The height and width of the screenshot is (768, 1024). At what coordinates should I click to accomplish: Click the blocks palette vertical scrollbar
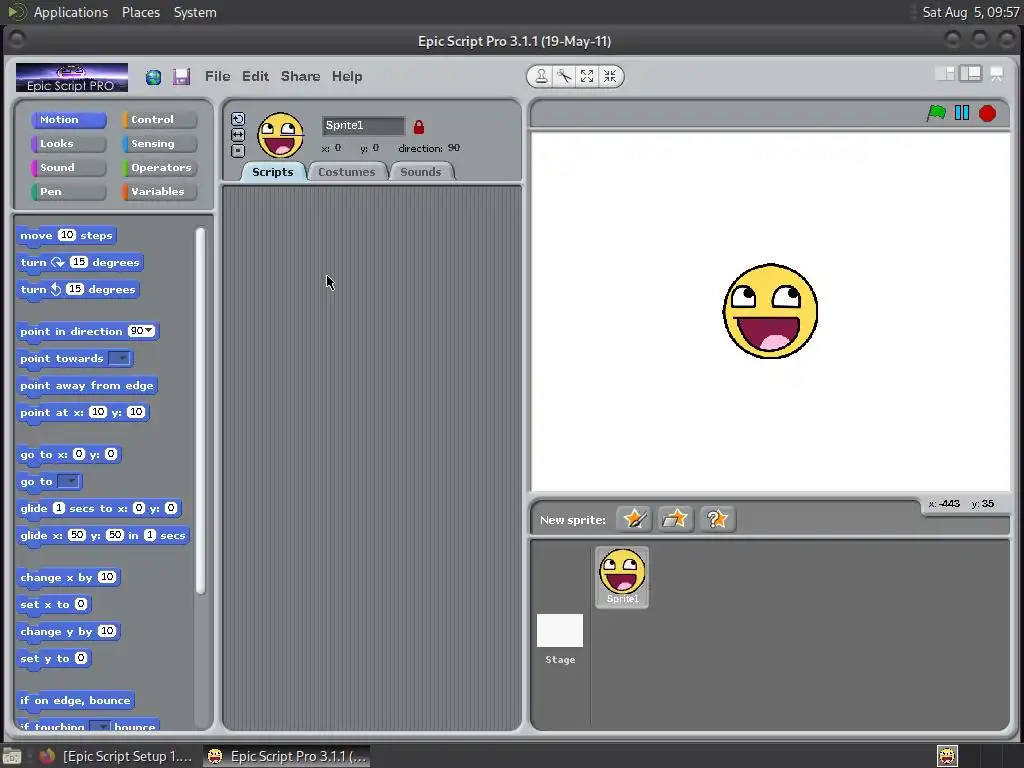pyautogui.click(x=200, y=411)
